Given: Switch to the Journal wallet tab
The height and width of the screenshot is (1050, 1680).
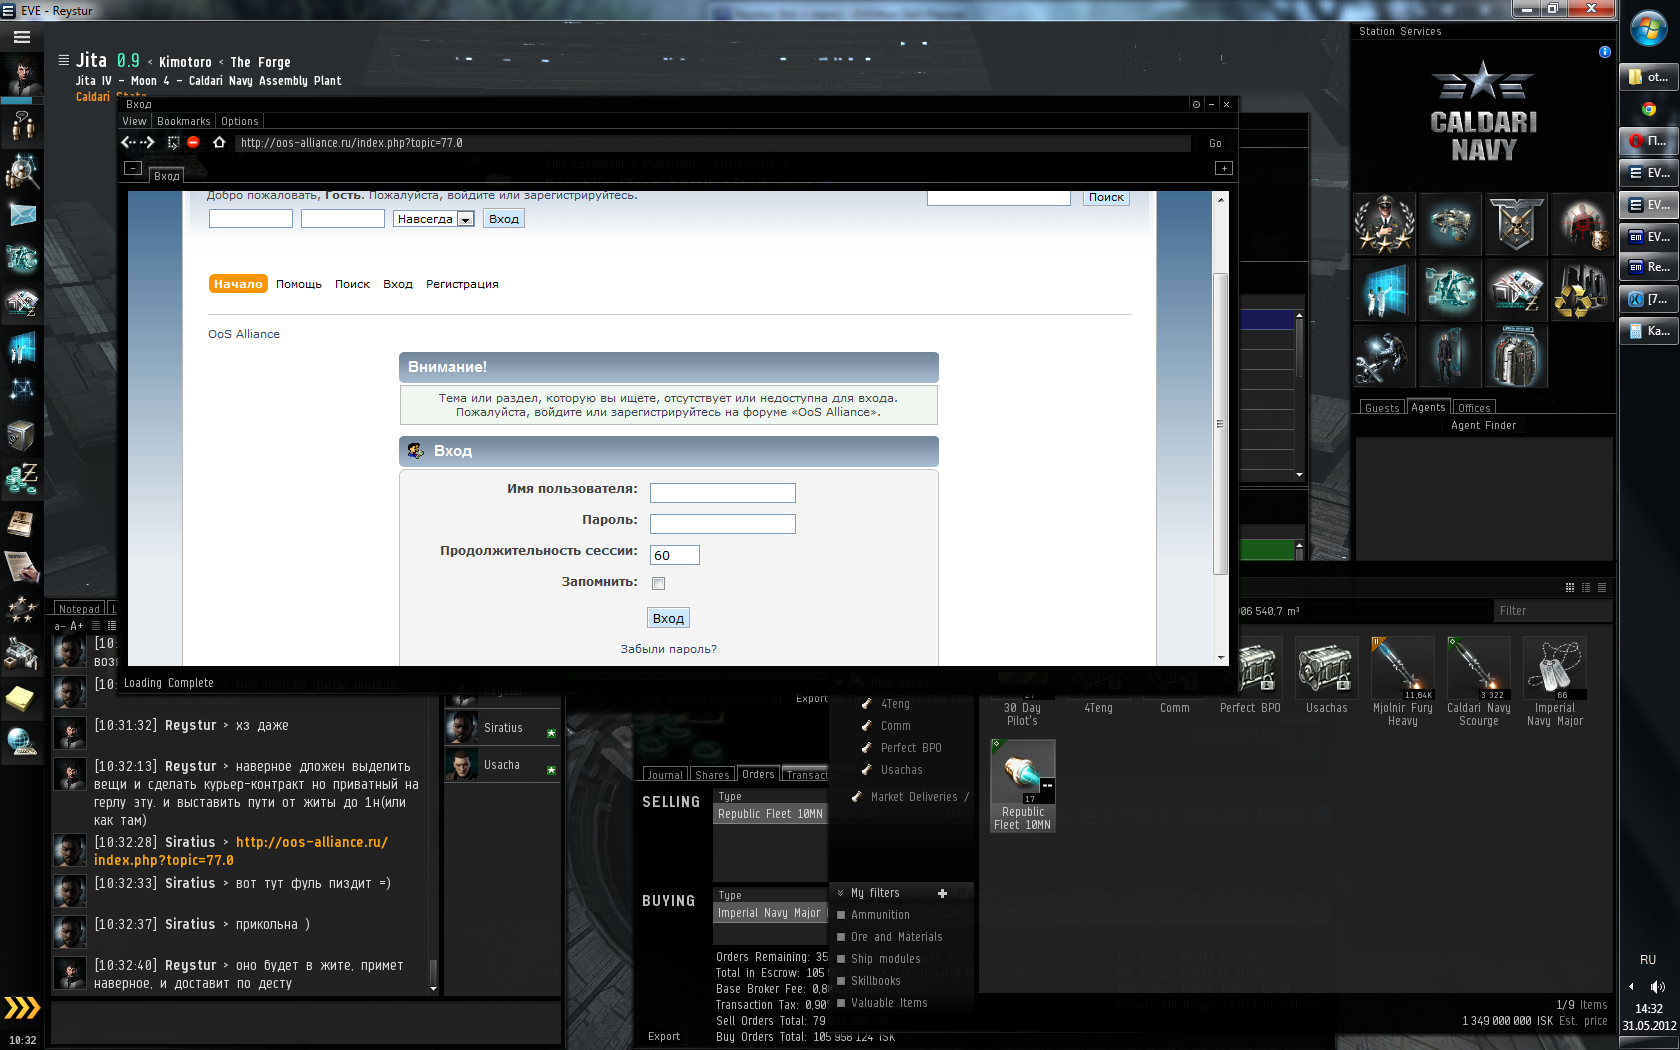Looking at the screenshot, I should pos(664,775).
